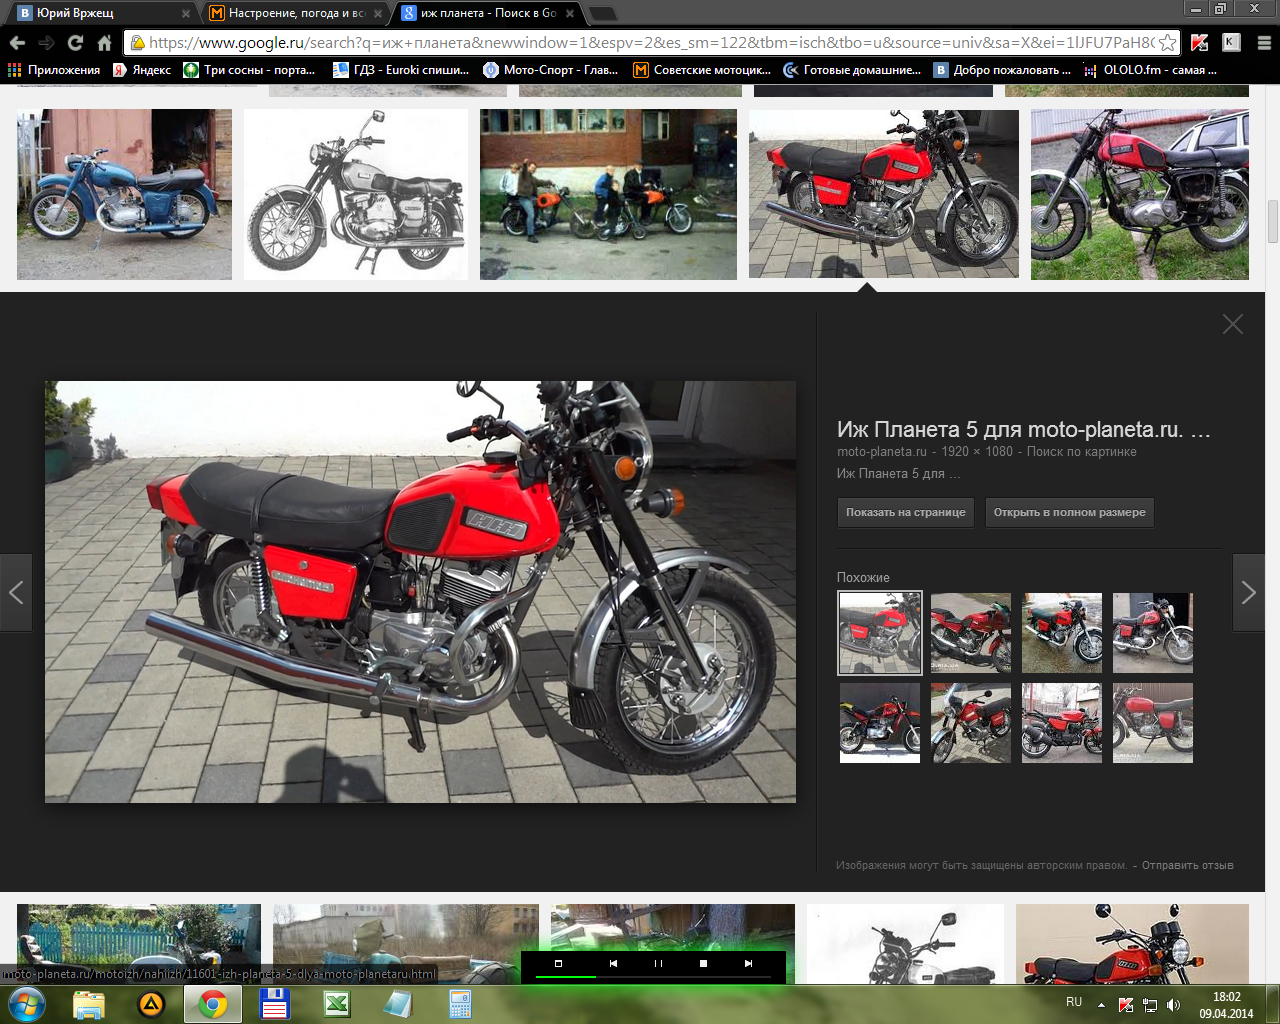Select the blue motorcycle thumbnail
The image size is (1280, 1024).
click(124, 194)
